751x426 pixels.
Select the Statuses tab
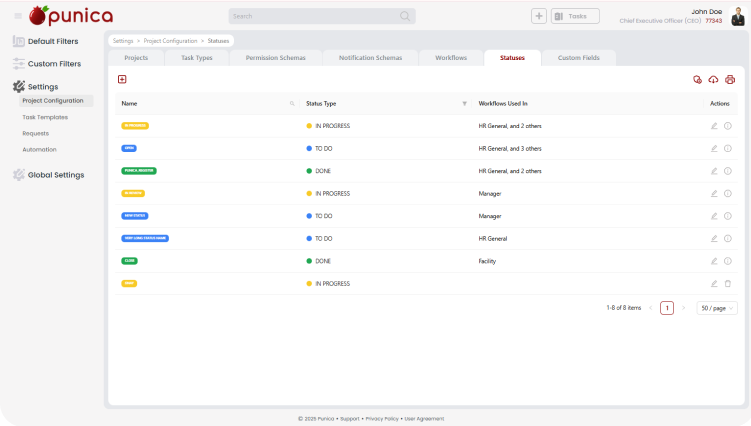pos(512,58)
